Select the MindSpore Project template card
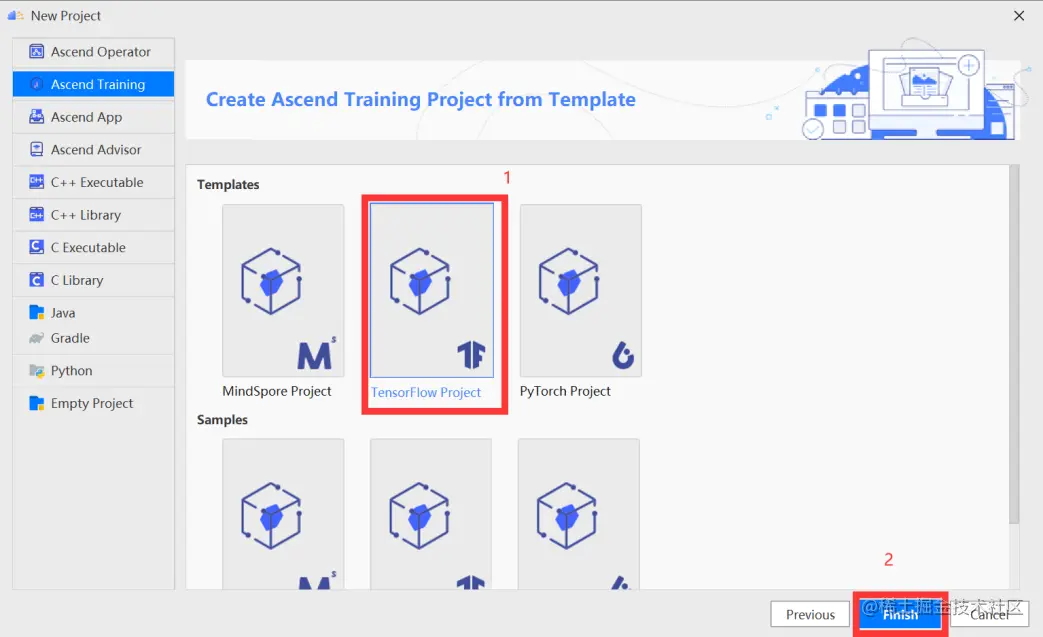The width and height of the screenshot is (1043, 637). [283, 291]
